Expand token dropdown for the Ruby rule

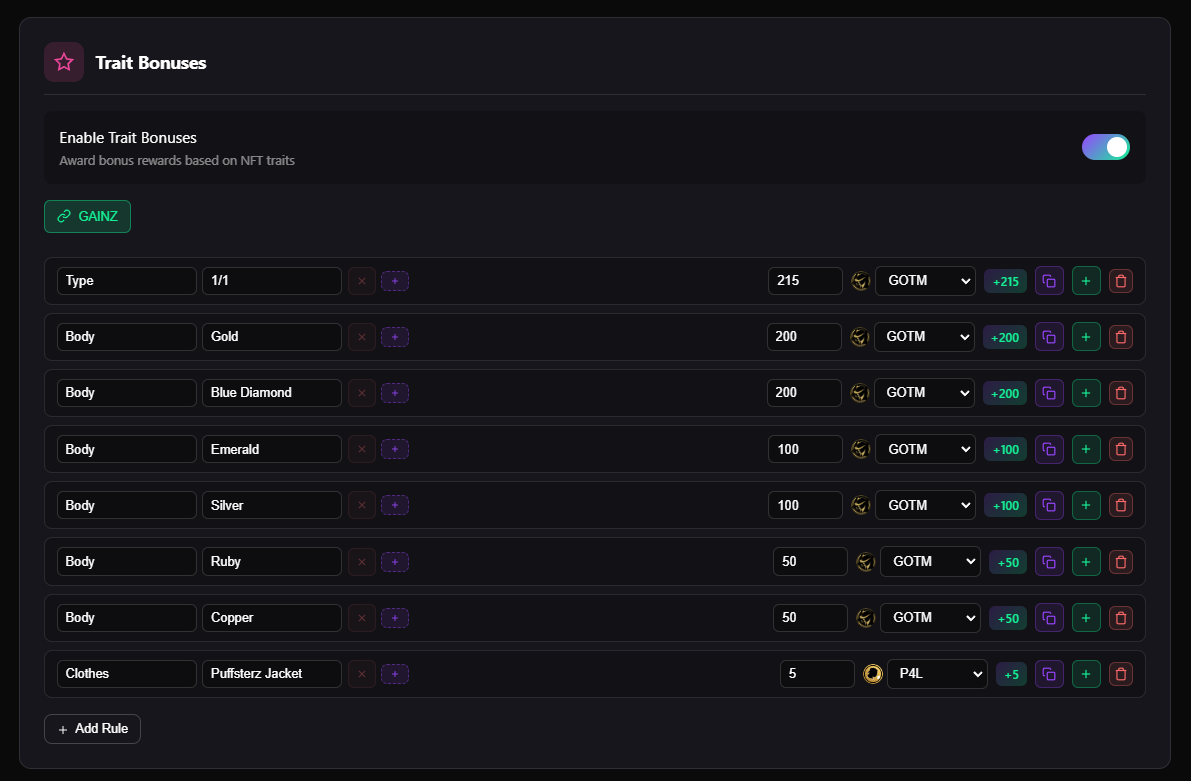pyautogui.click(x=929, y=562)
